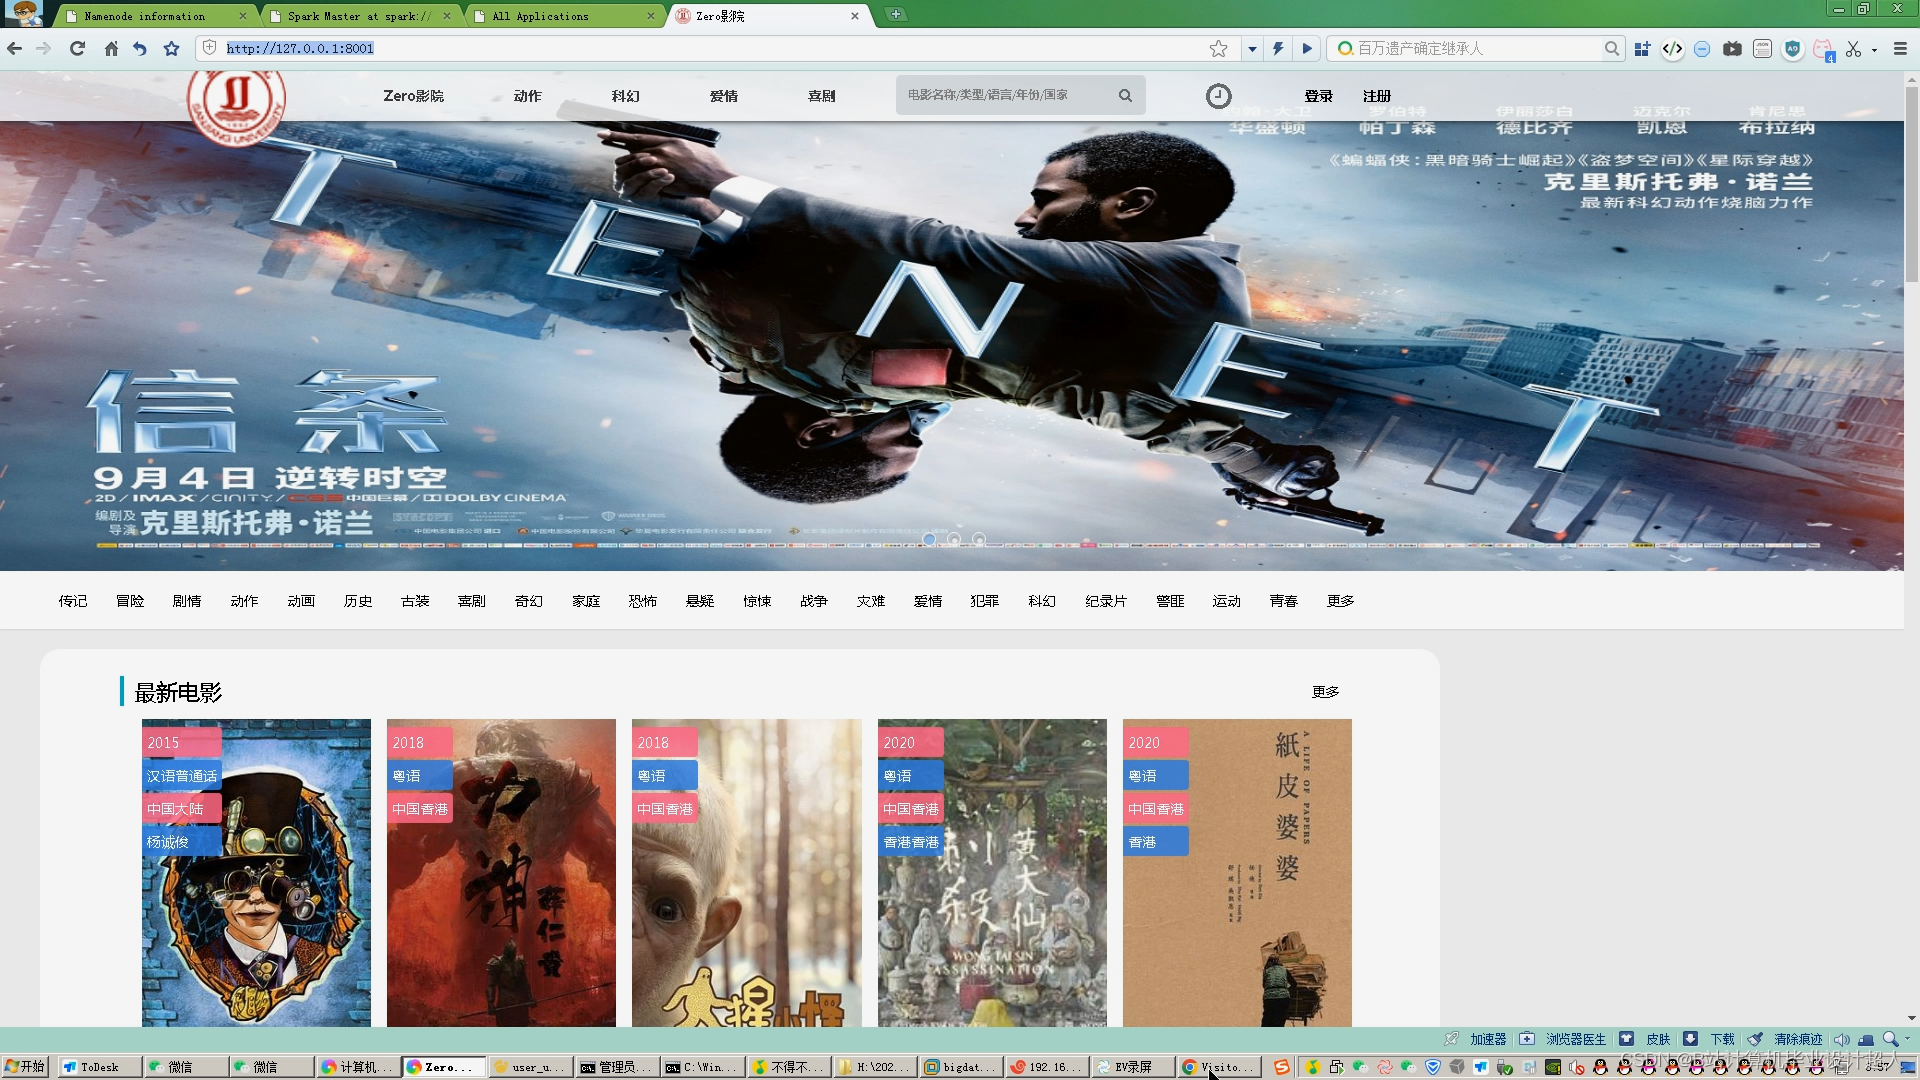Bookmark page with address bar star

point(1218,48)
